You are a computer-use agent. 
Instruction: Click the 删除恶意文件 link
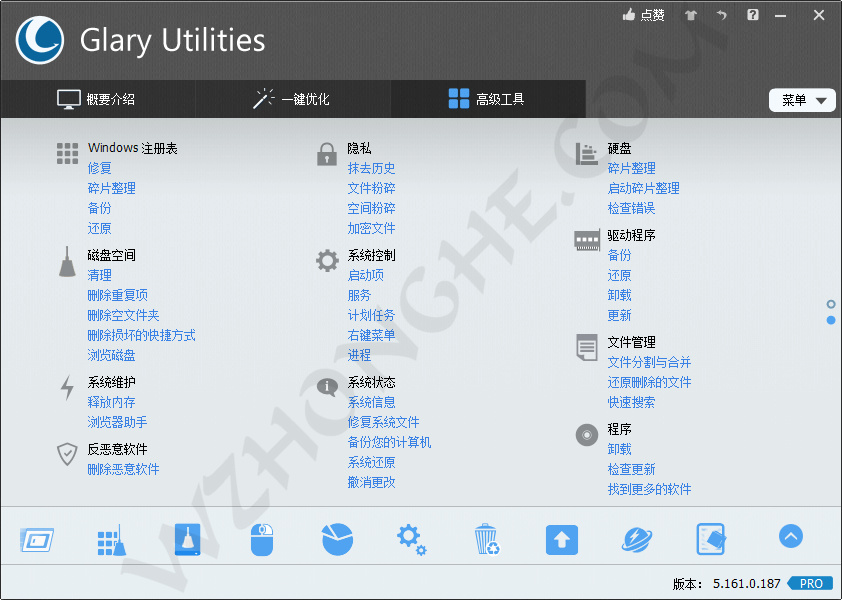[125, 469]
